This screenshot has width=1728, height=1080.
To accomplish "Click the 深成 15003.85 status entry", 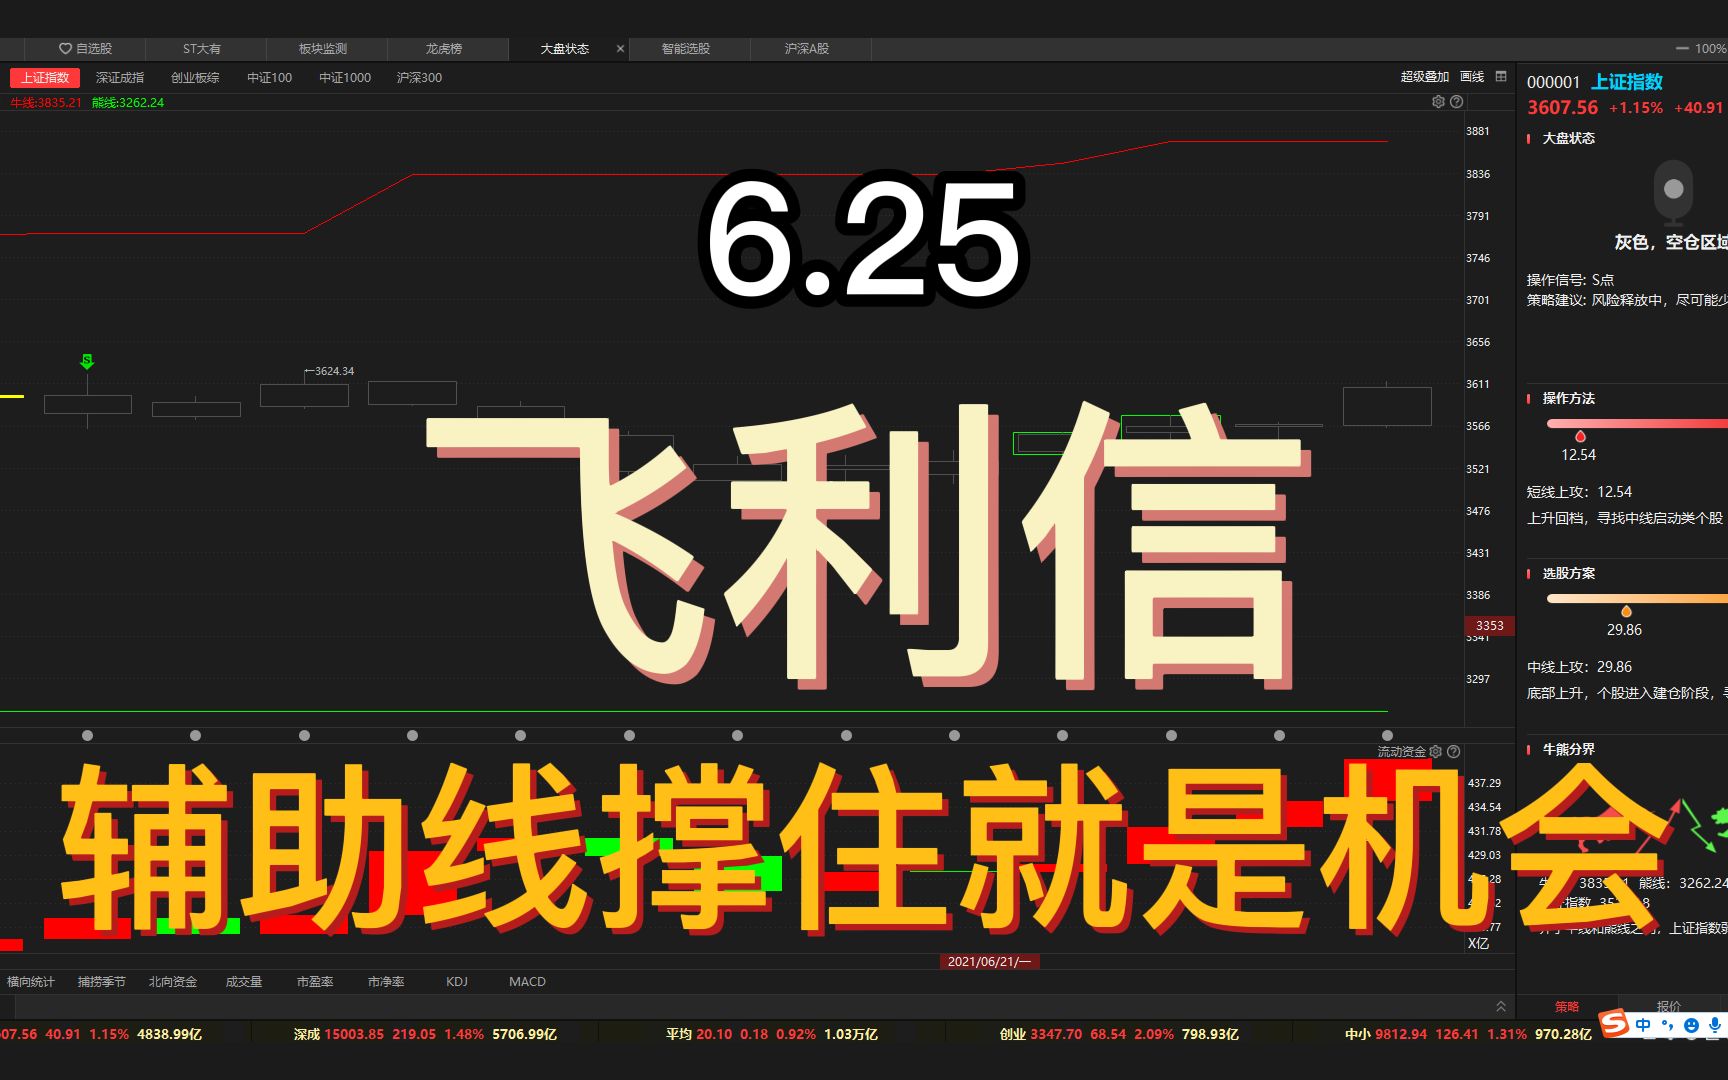I will coord(425,1034).
